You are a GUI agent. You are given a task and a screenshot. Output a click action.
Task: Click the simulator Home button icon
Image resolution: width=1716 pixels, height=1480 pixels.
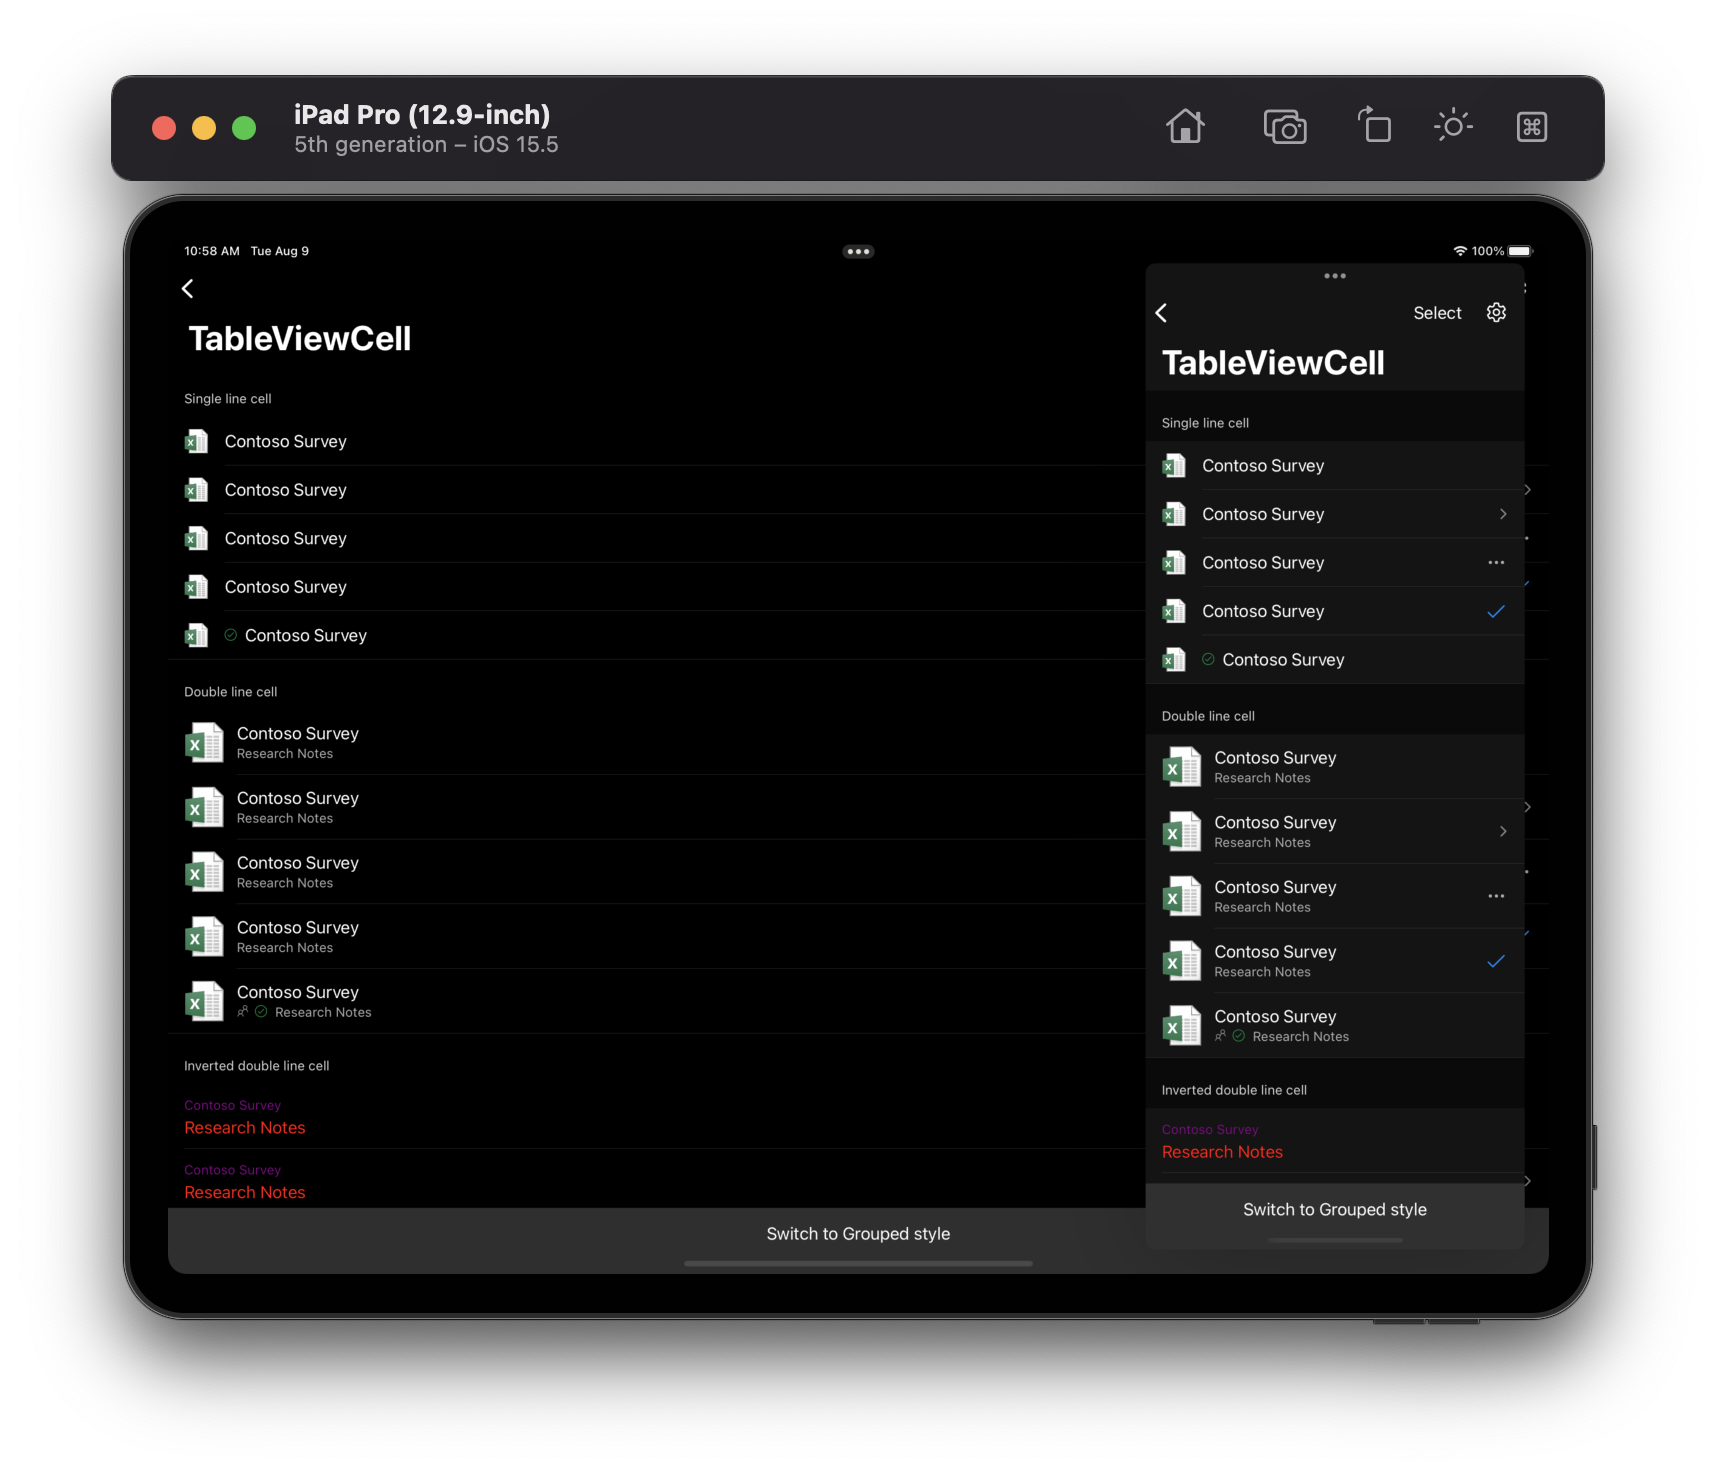1185,127
